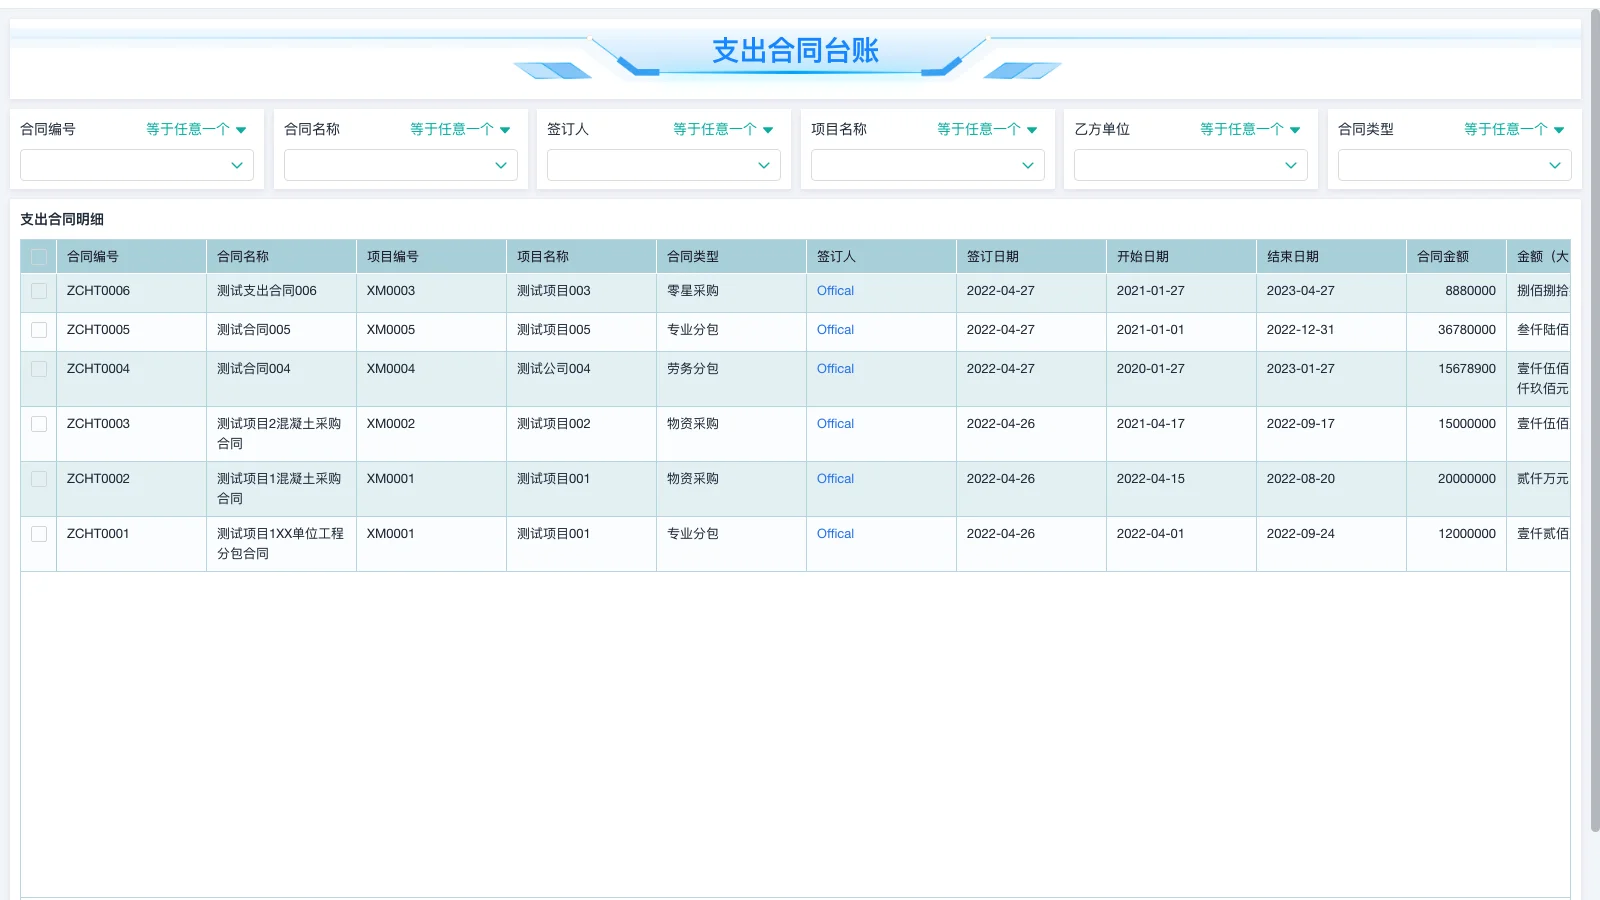Open the Offical link on ZCHT0006 row

pos(834,291)
